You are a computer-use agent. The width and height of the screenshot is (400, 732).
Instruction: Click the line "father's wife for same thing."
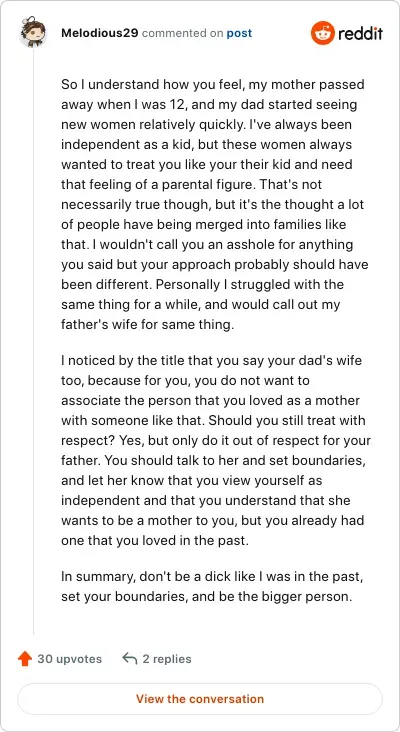click(147, 324)
